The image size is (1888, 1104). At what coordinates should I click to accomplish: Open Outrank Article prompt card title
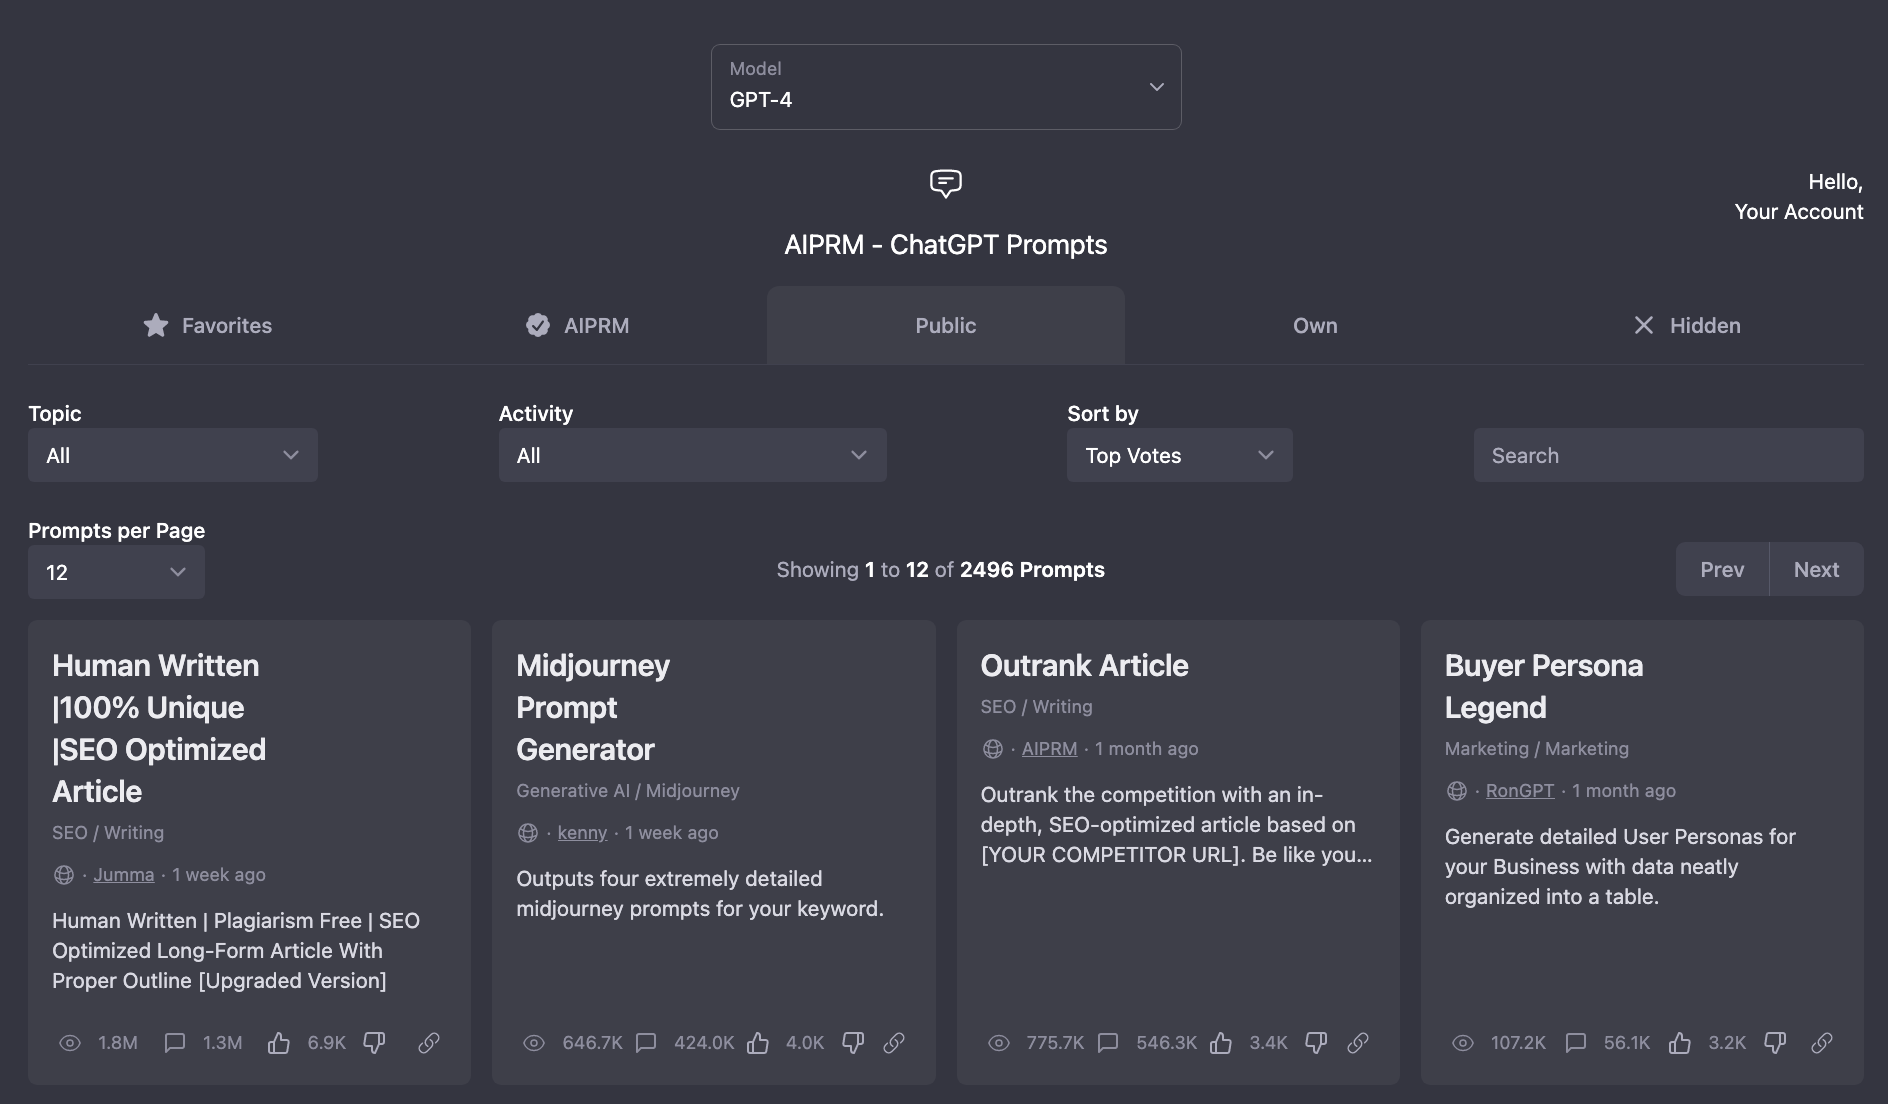click(x=1084, y=665)
